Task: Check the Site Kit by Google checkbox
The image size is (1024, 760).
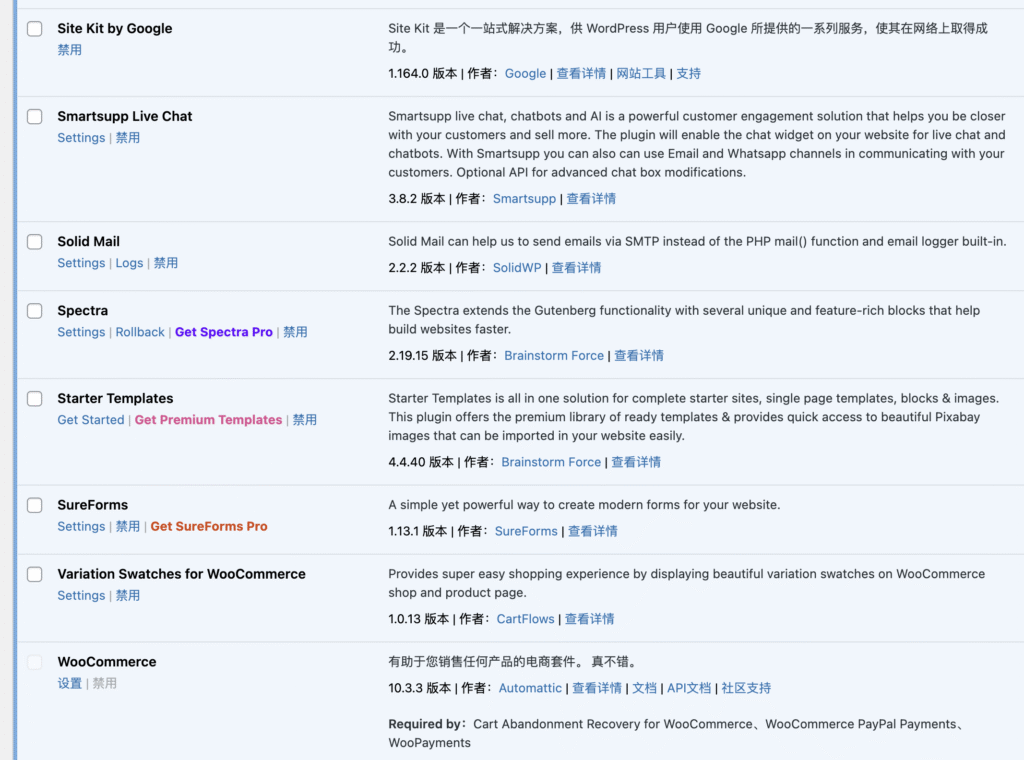Action: tap(35, 29)
